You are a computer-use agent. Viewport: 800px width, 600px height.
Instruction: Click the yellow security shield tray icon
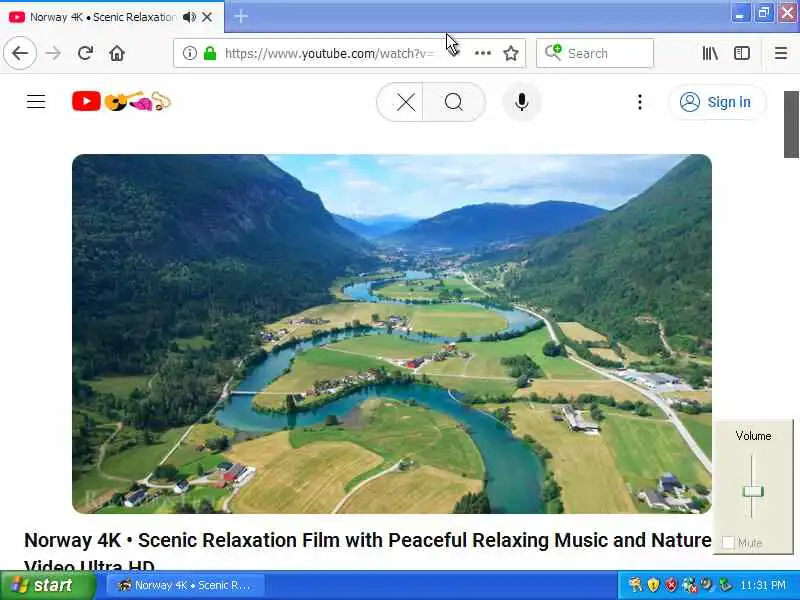click(x=653, y=585)
